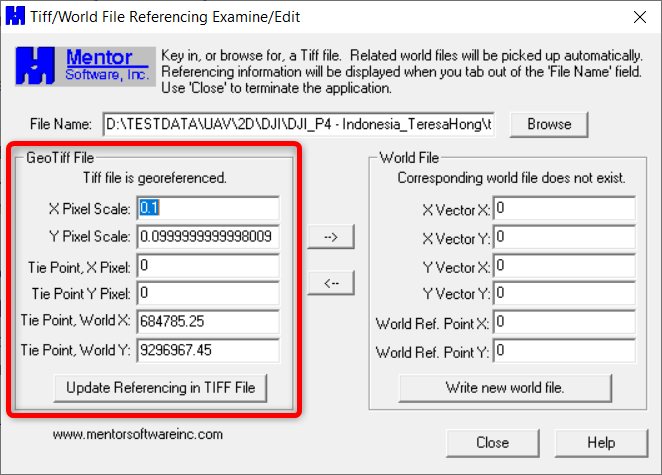Close the dialog with the X button
The width and height of the screenshot is (662, 475).
(x=639, y=17)
